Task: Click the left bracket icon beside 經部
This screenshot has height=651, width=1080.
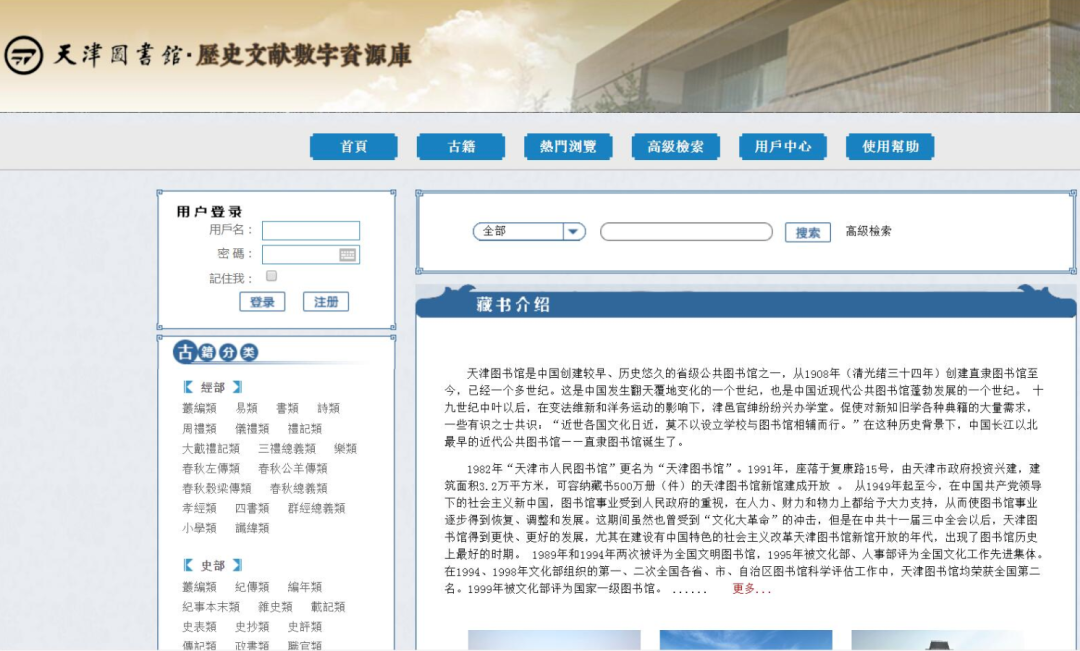Action: tap(188, 387)
